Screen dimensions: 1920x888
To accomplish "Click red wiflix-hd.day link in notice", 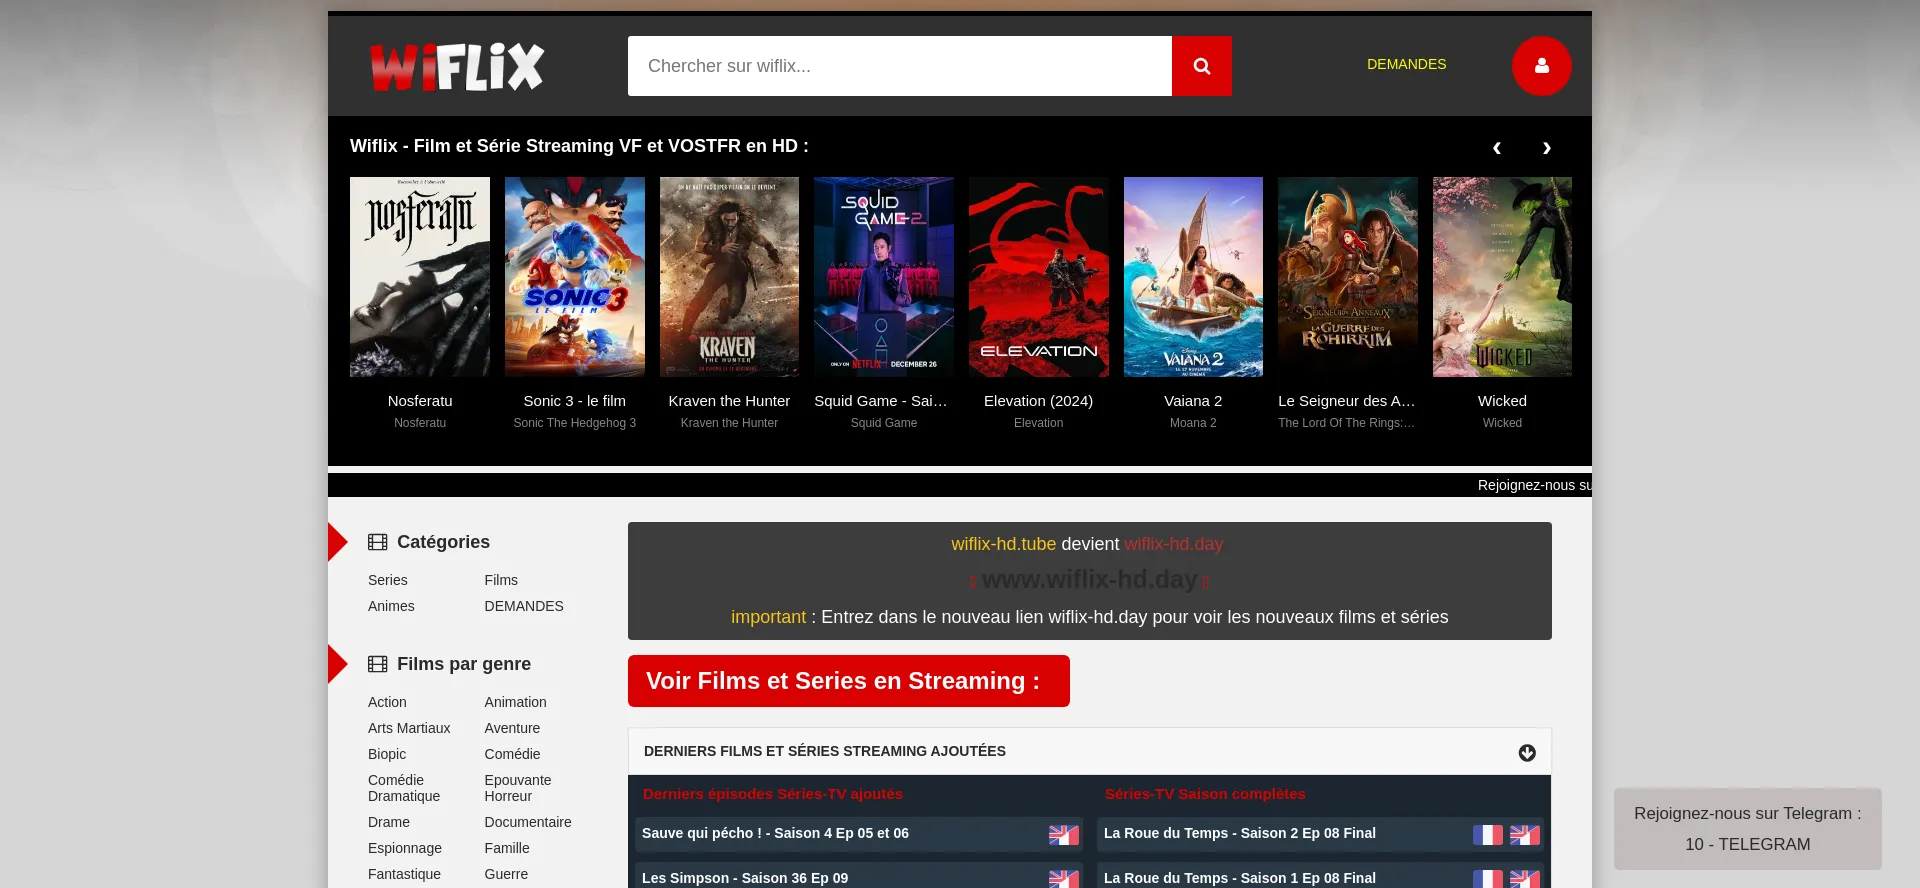I will (x=1173, y=544).
